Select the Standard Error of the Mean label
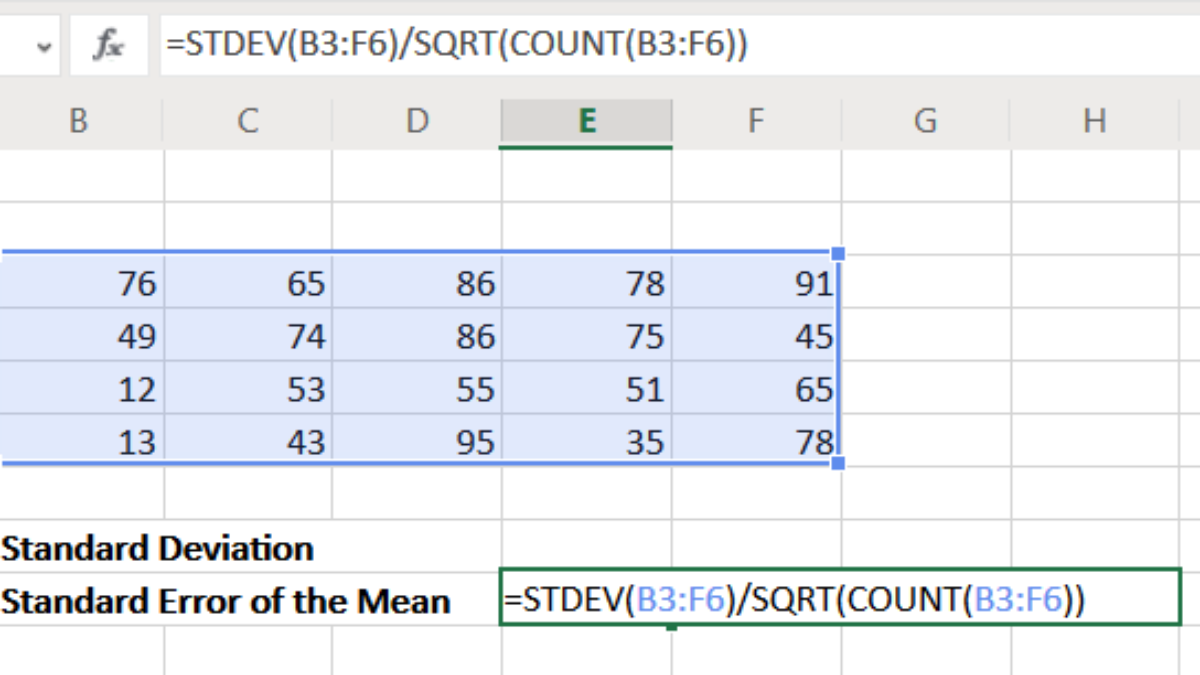Image resolution: width=1200 pixels, height=675 pixels. click(226, 601)
